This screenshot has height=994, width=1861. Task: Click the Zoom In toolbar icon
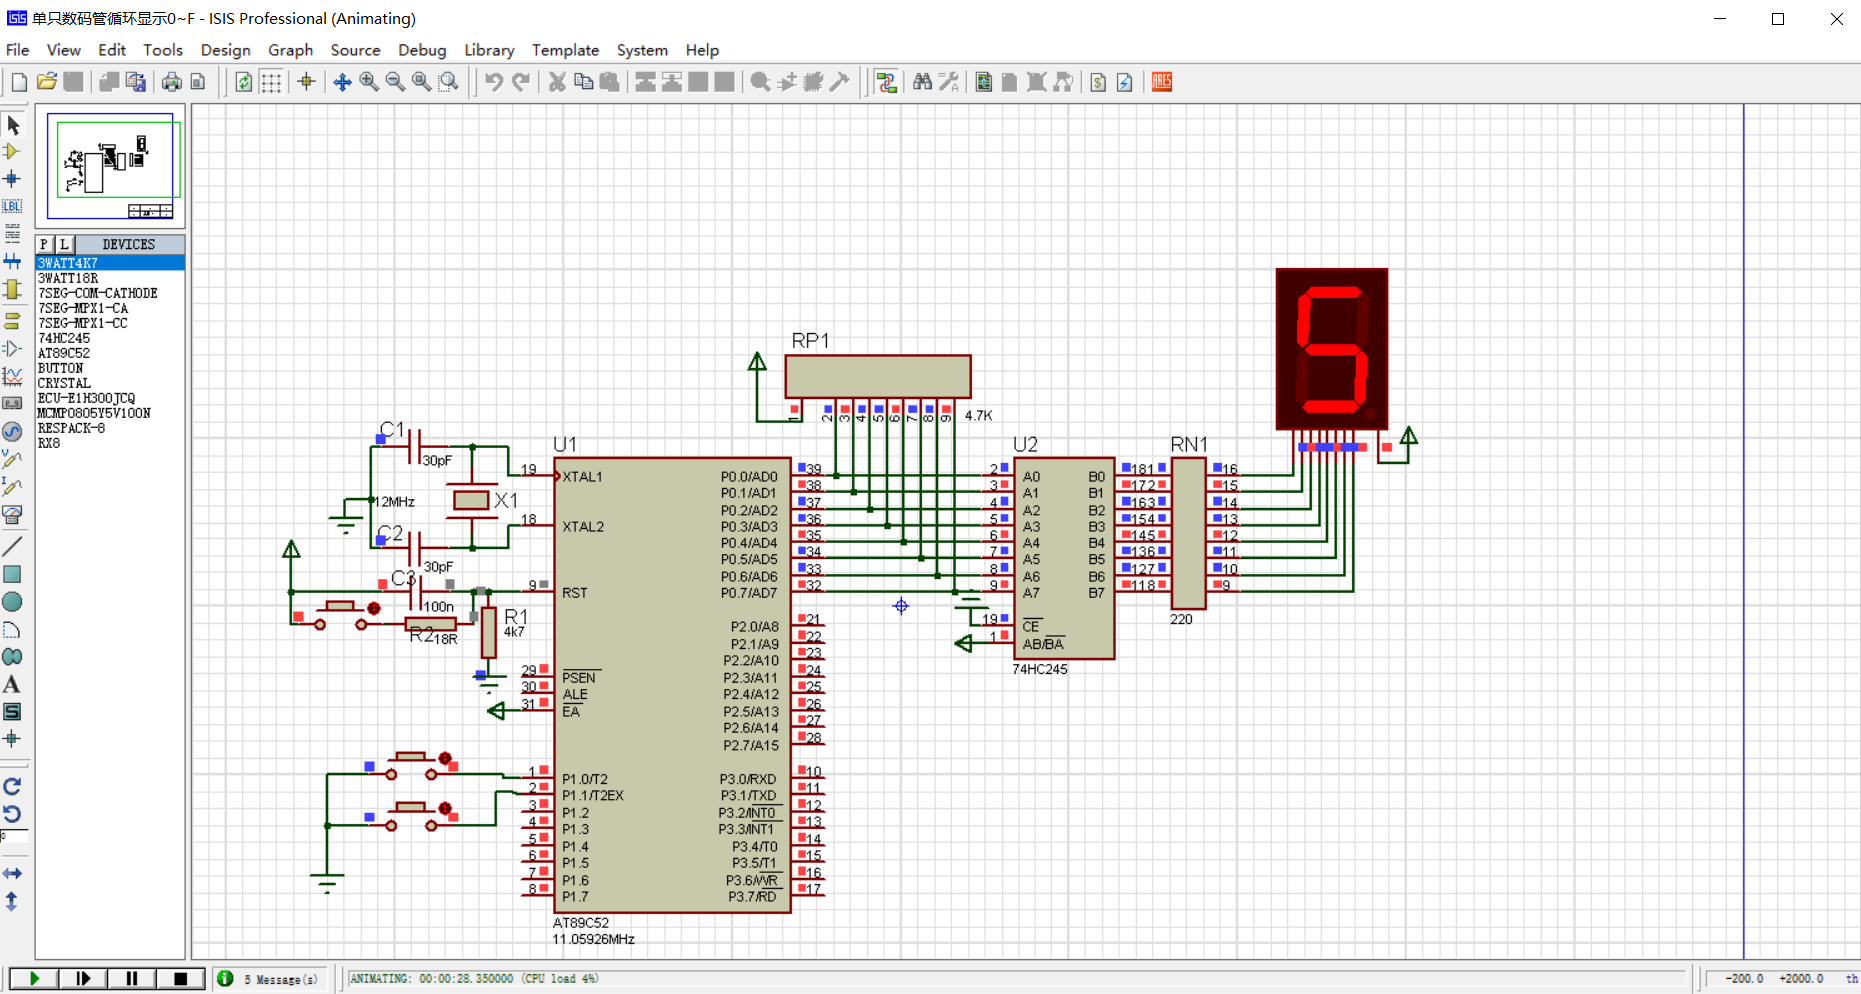click(369, 82)
